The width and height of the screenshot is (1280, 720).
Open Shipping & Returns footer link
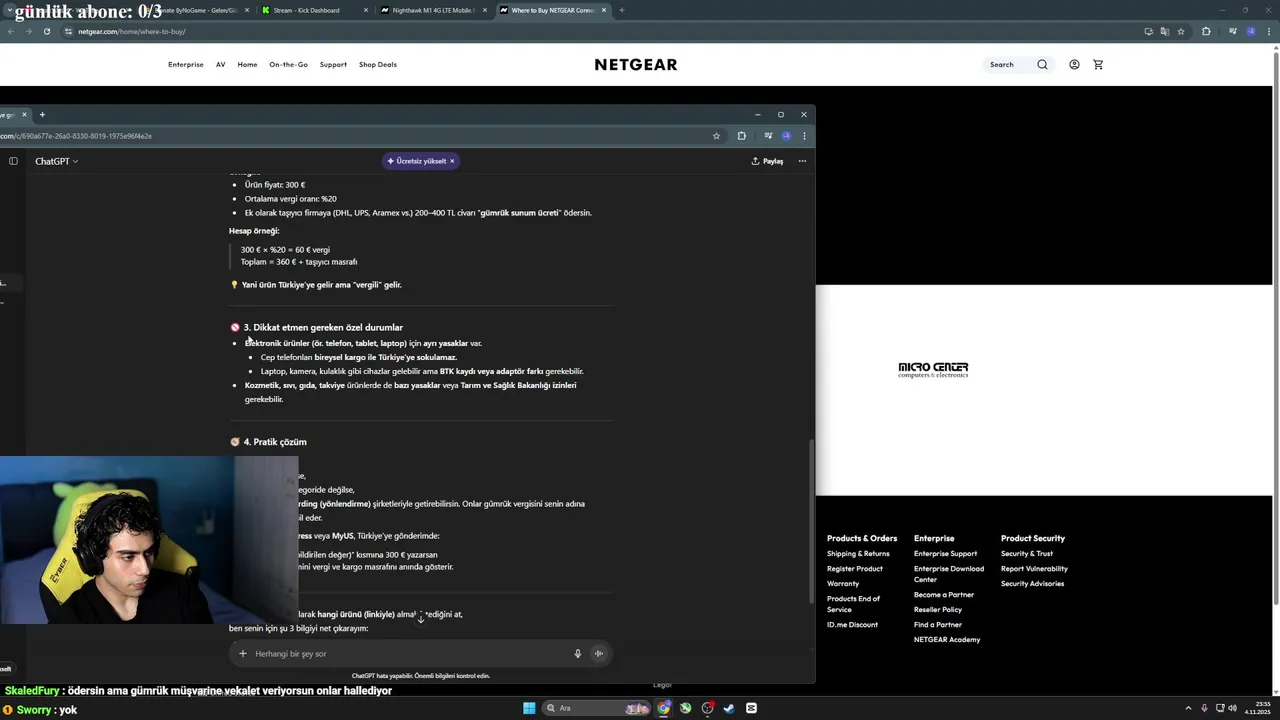858,554
